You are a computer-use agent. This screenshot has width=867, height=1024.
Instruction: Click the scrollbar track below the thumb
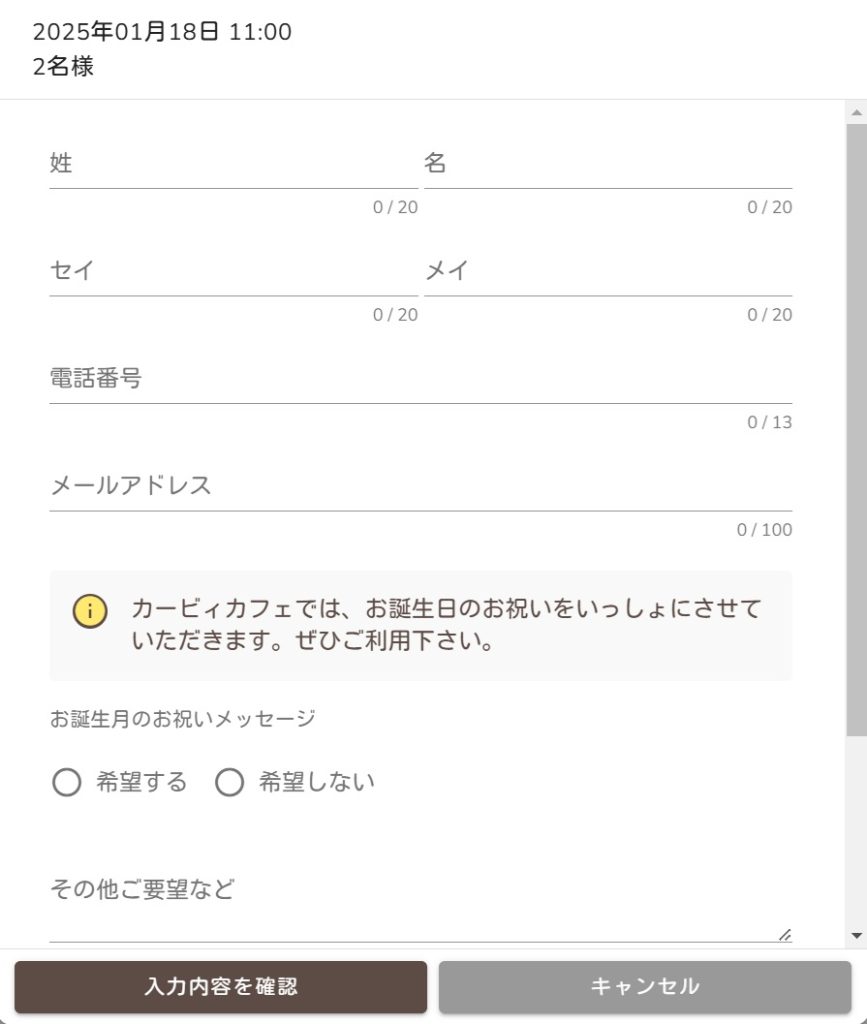pos(856,830)
